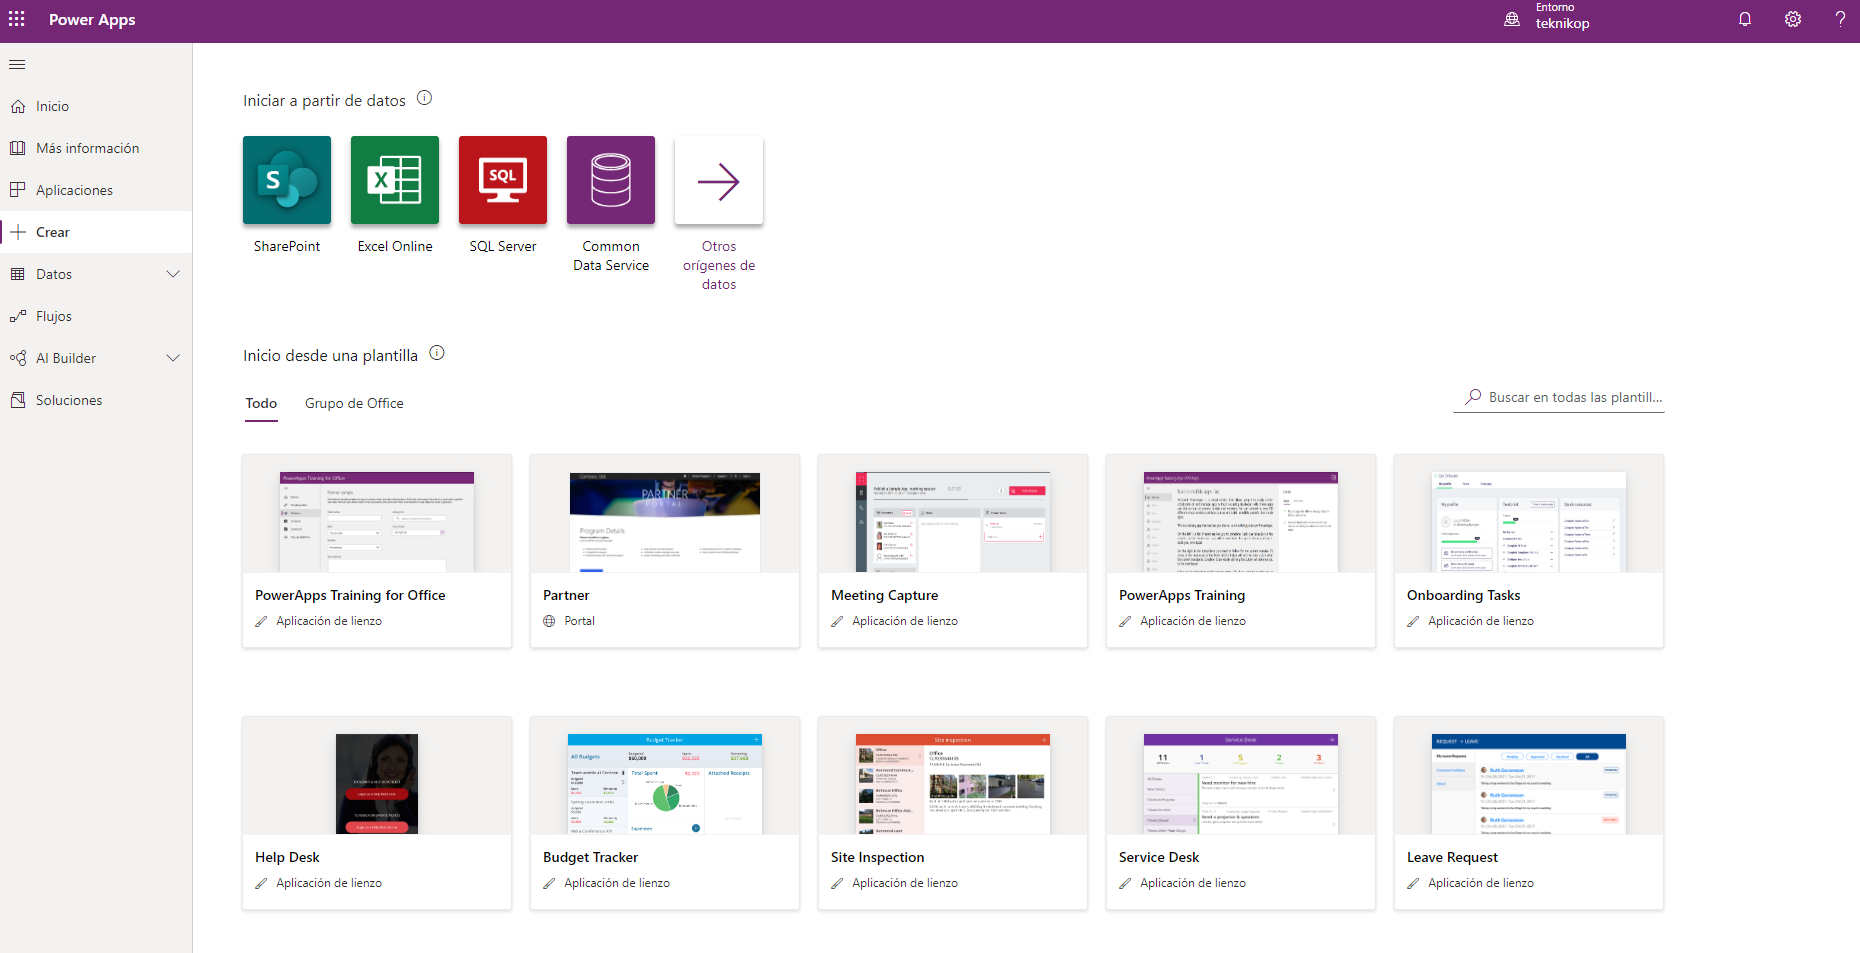Screen dimensions: 1860x953
Task: Go to Inicio in the sidebar
Action: coord(96,106)
